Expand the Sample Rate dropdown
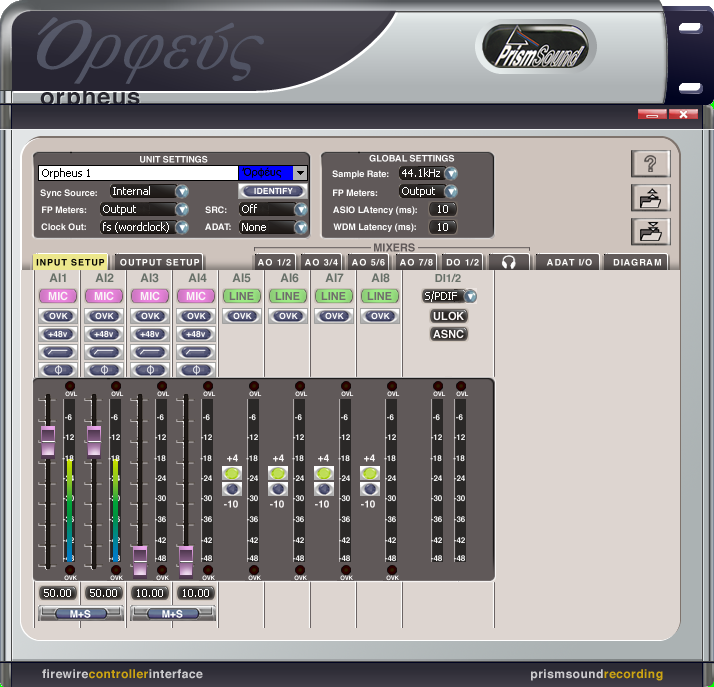Screen dimensions: 714x687 (451, 174)
